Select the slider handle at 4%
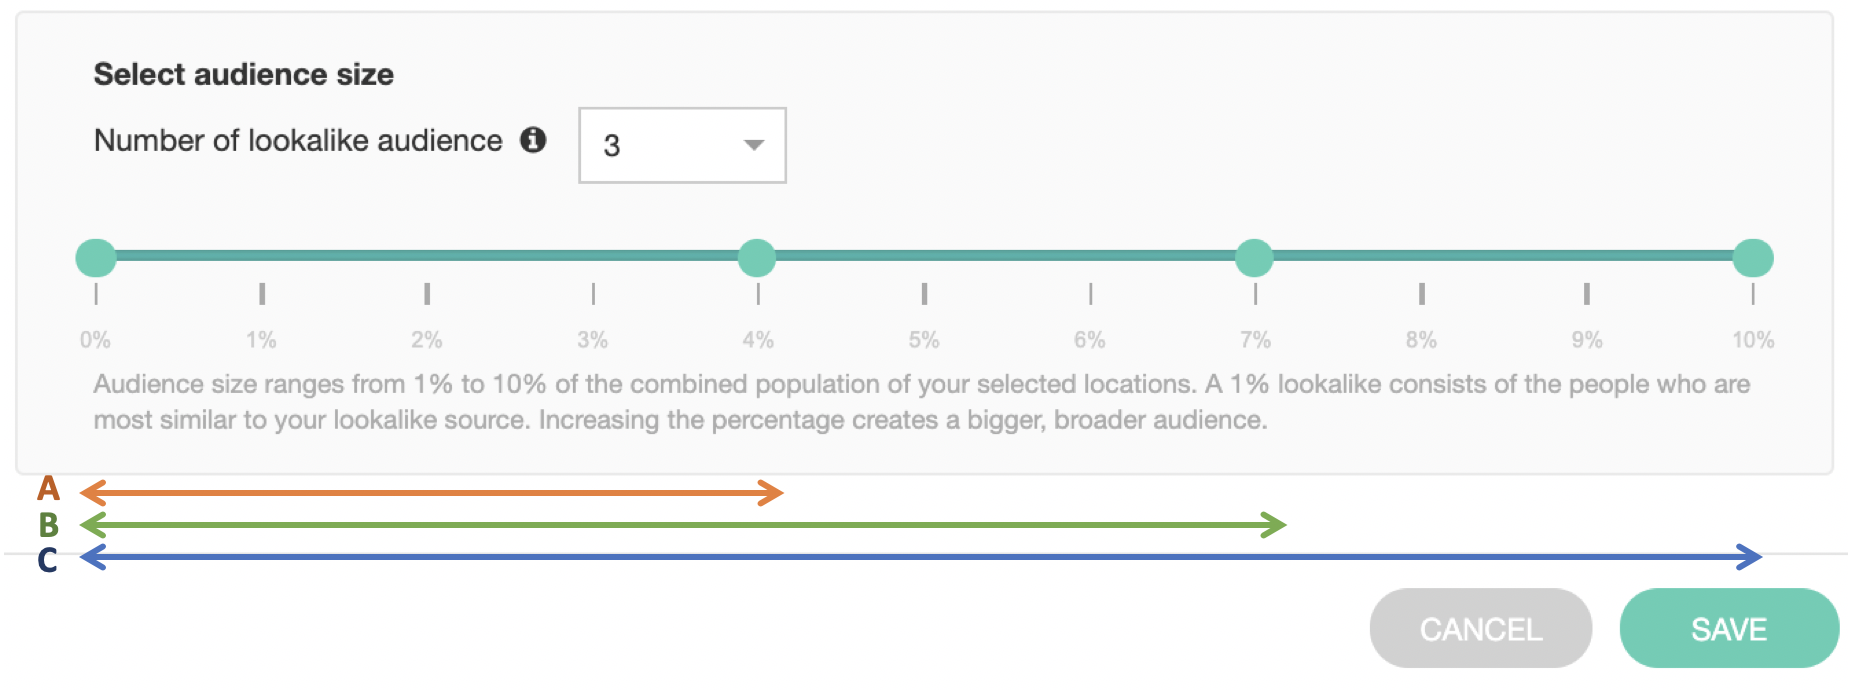The image size is (1854, 690). [x=757, y=258]
